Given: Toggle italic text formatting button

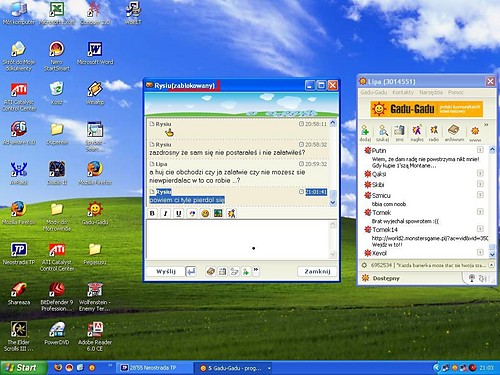Looking at the screenshot, I should point(165,213).
